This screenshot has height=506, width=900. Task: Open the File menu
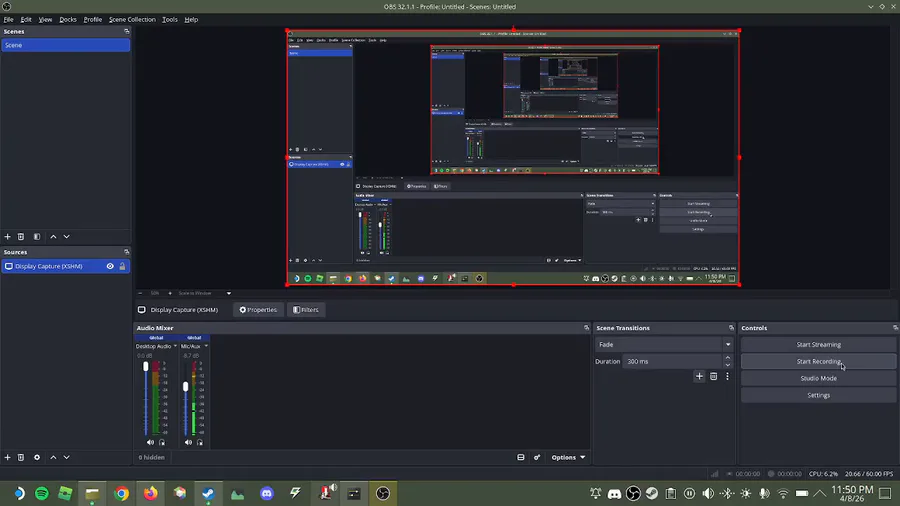click(x=9, y=20)
